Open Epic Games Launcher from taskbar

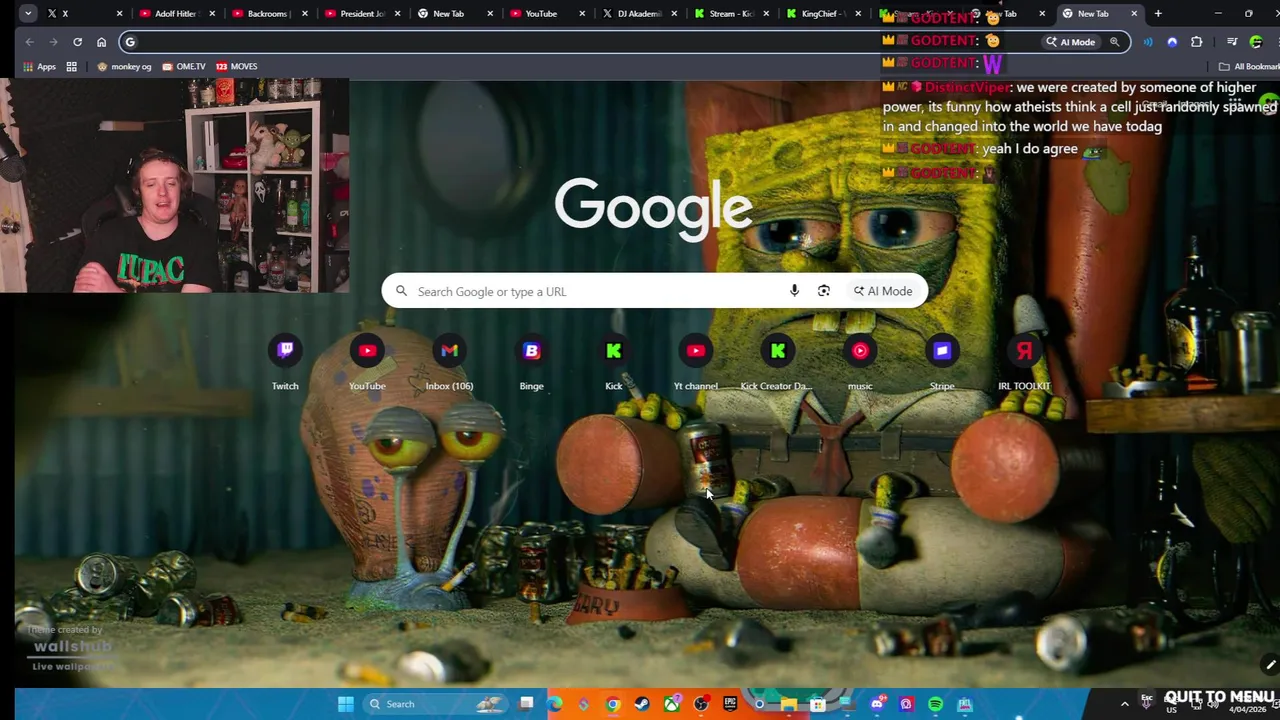pos(730,704)
